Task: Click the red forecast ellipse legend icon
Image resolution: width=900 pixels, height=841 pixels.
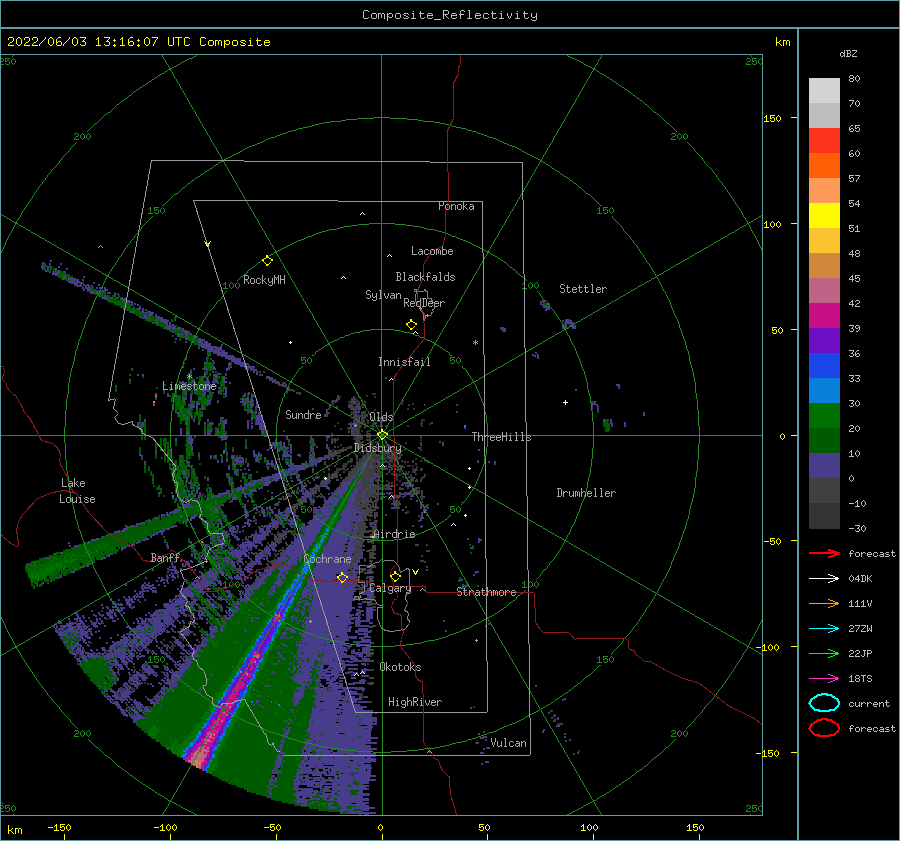Action: coord(824,728)
